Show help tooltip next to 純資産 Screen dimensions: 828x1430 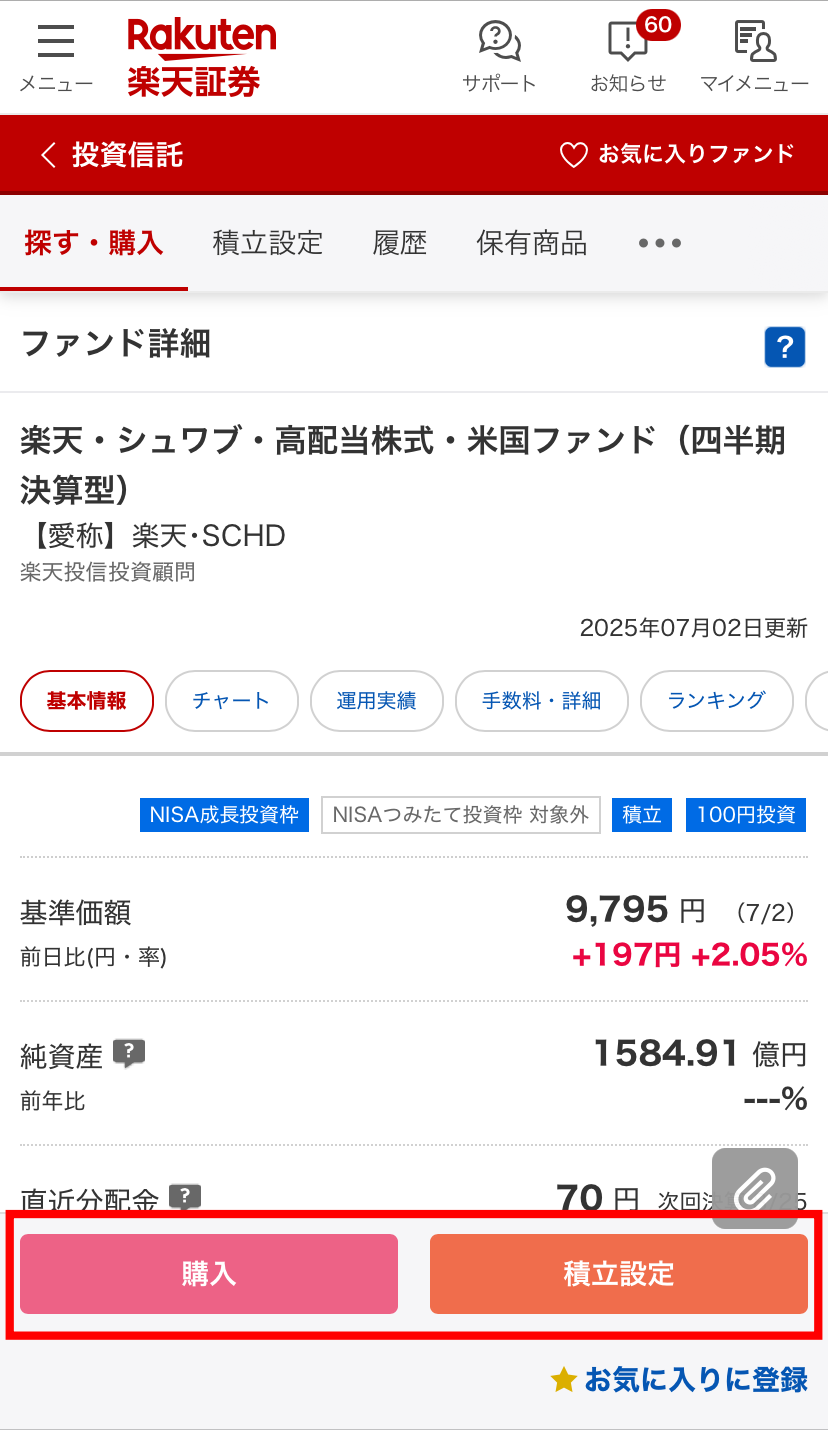(x=129, y=1053)
